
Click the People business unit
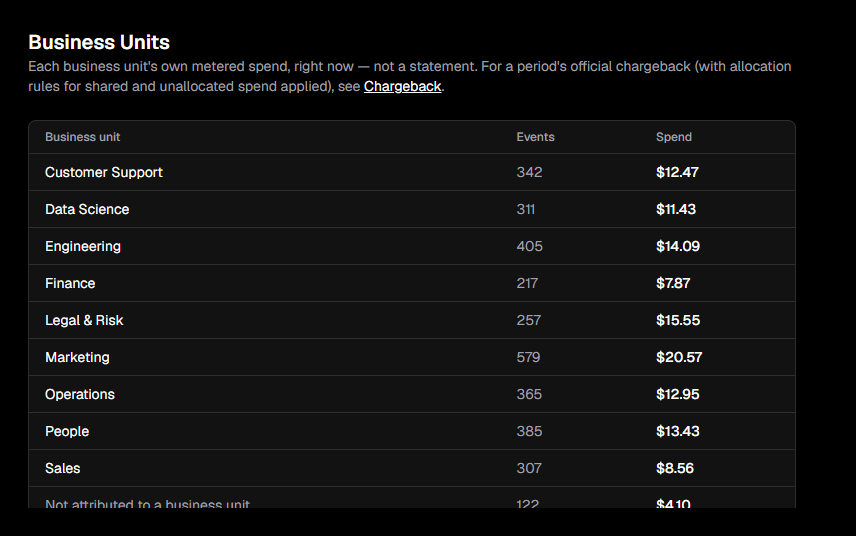tap(67, 431)
